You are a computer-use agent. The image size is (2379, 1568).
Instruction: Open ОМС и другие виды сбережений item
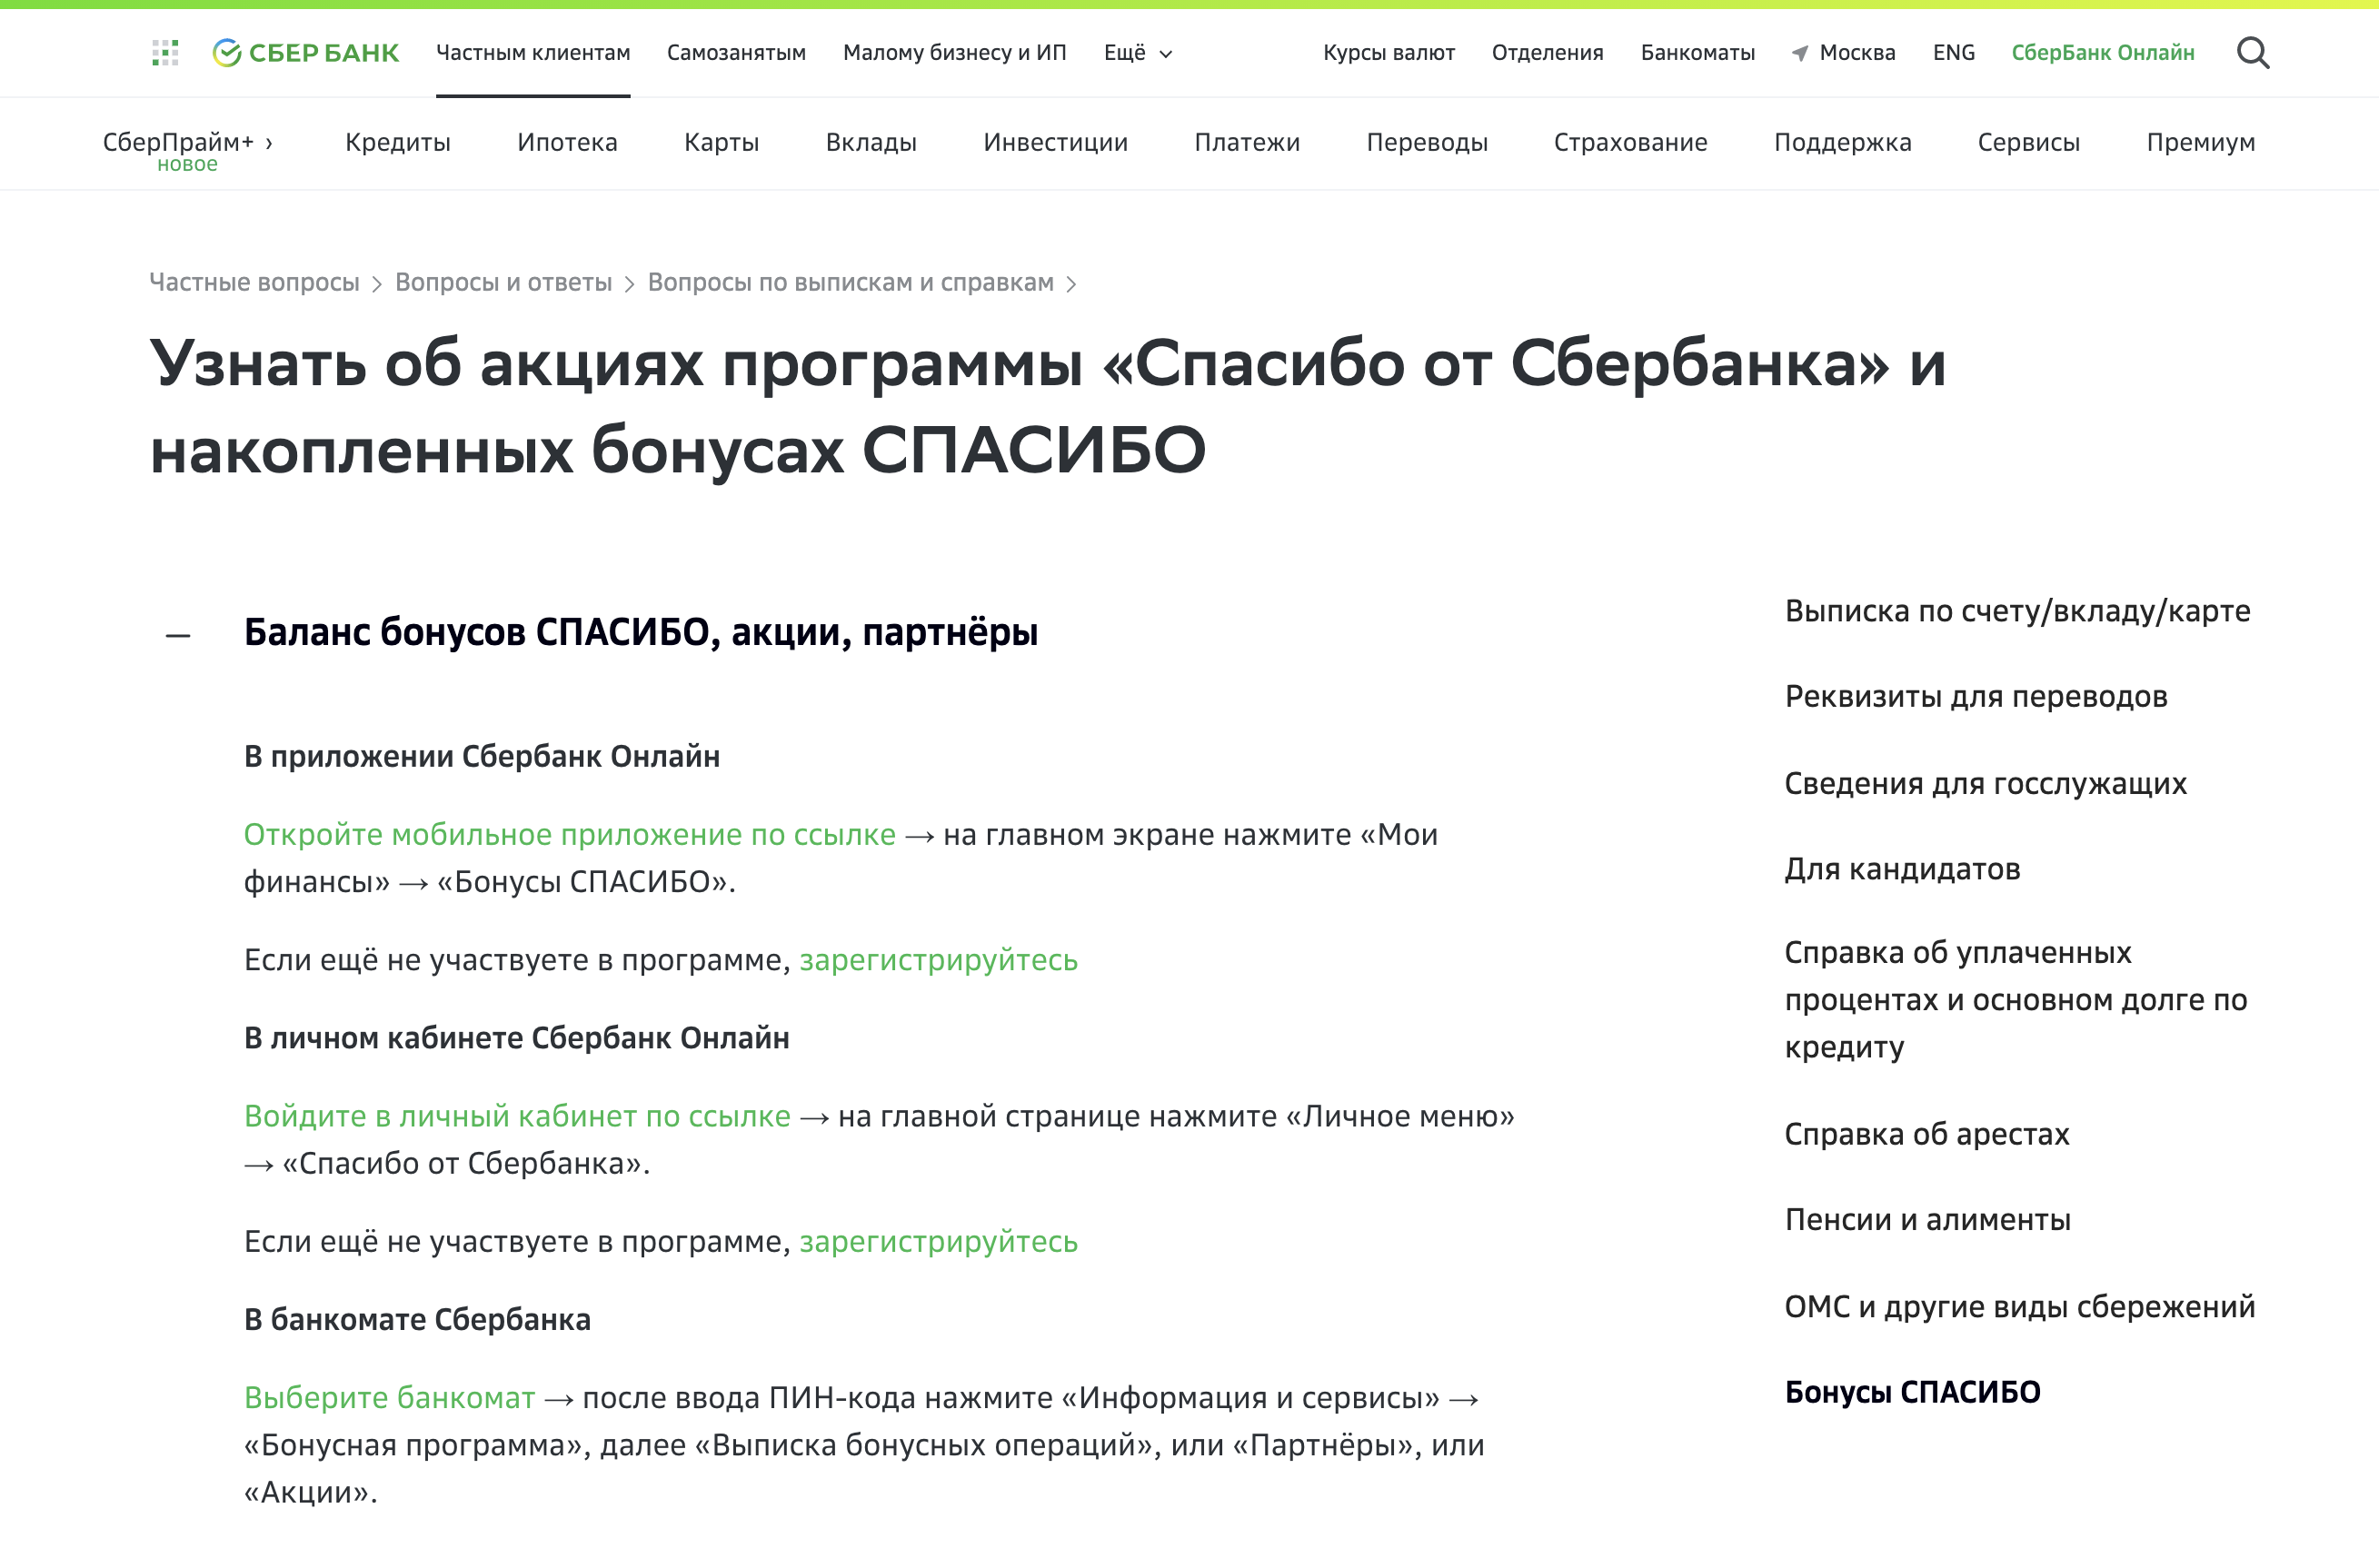2020,1307
